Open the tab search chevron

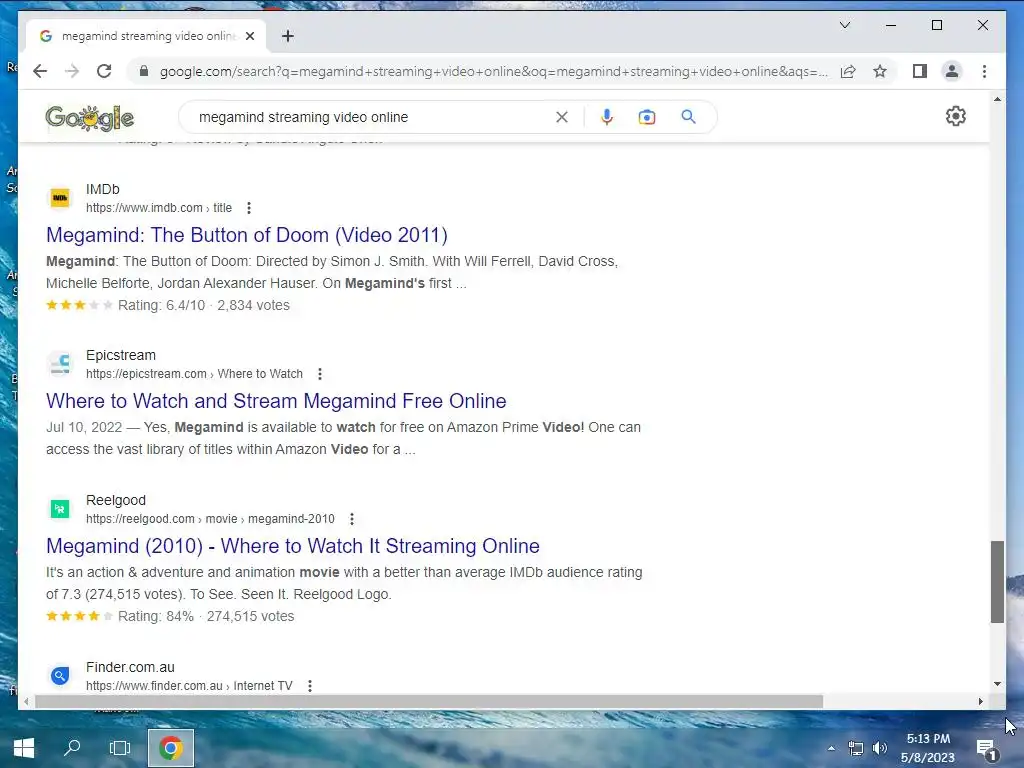coord(844,25)
